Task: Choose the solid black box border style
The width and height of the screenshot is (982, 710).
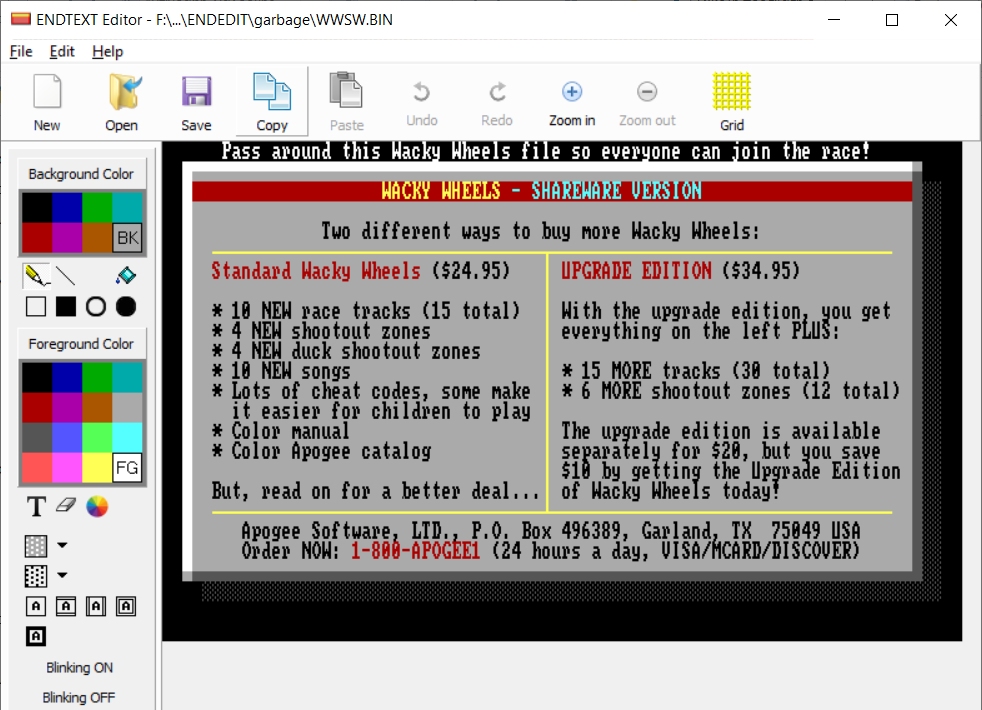Action: coord(36,636)
